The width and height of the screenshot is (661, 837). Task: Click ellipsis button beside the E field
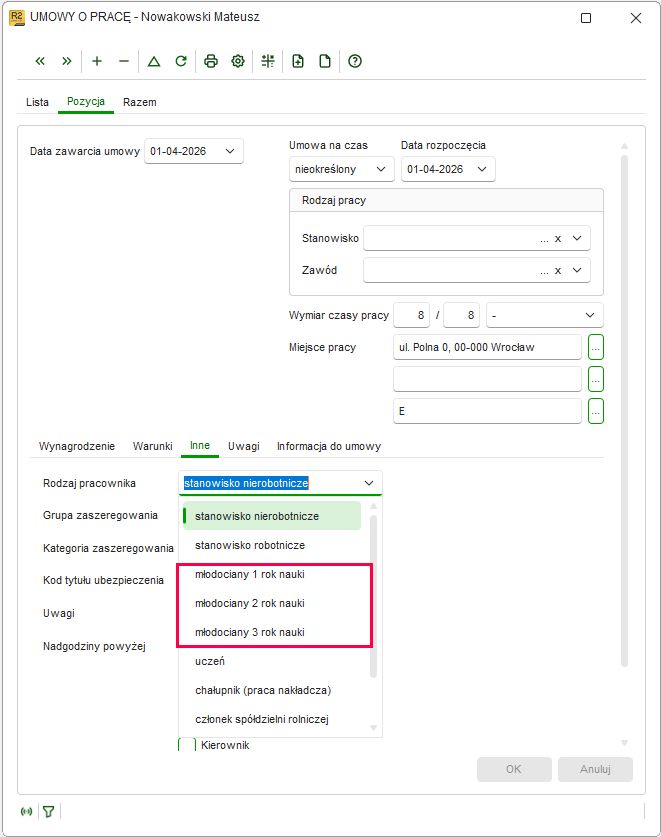pos(596,412)
